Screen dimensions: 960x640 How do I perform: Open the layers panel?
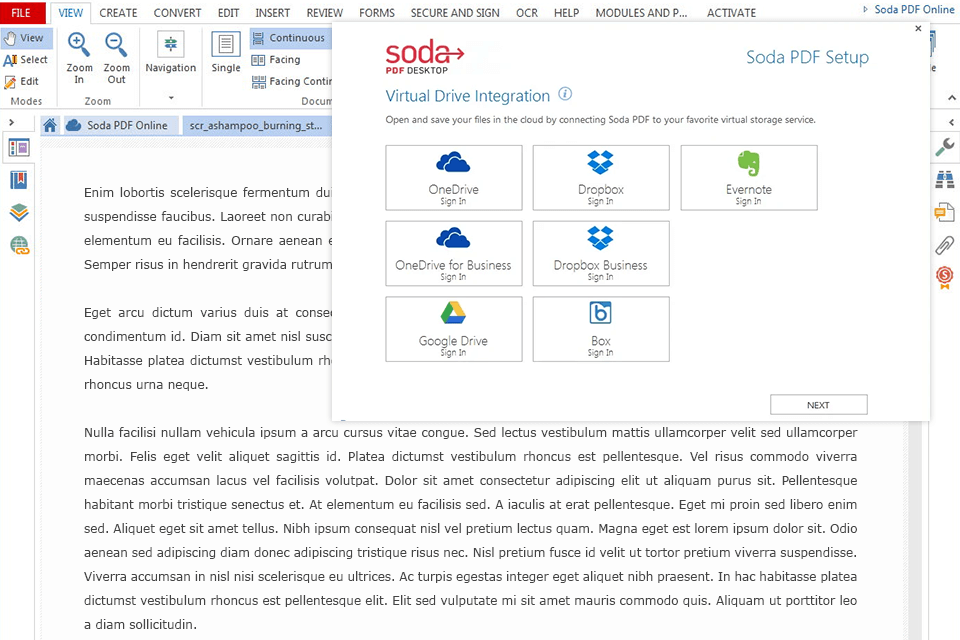pos(19,213)
